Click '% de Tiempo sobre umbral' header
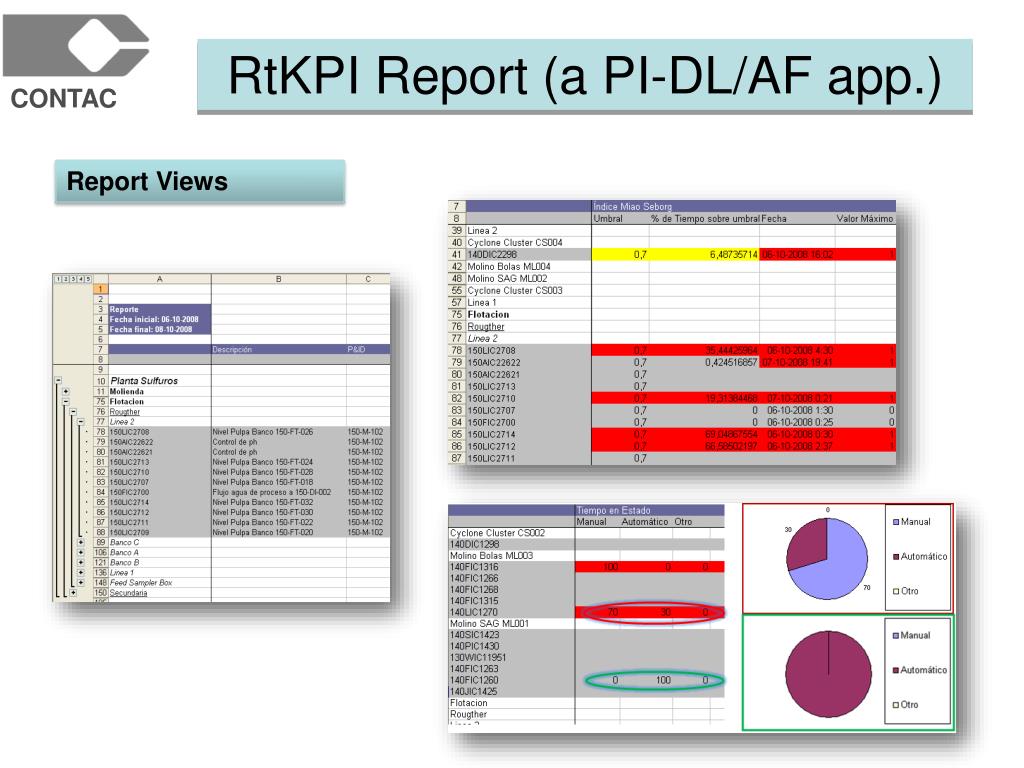This screenshot has height=768, width=1024. coord(705,219)
